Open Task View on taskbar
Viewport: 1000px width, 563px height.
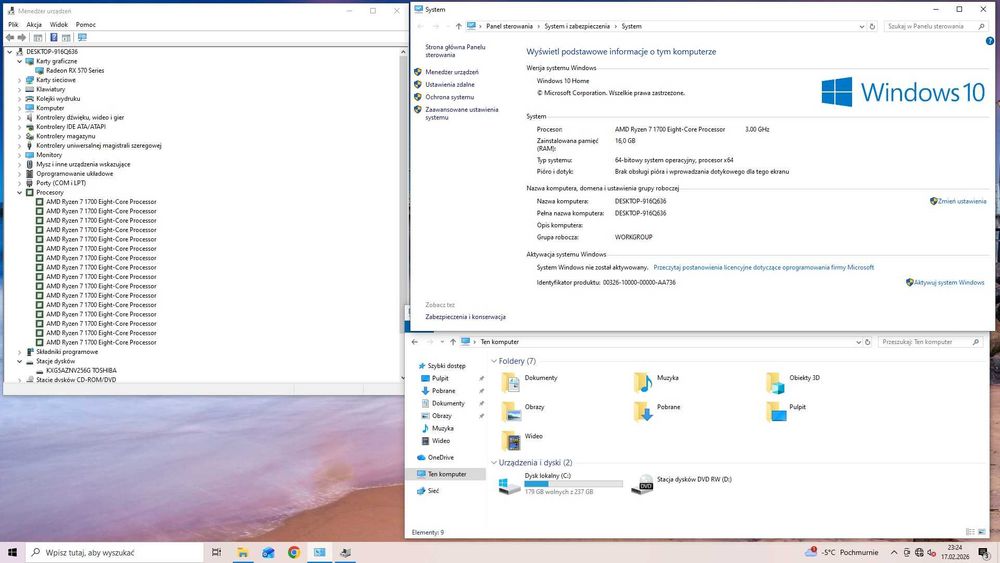coord(217,552)
